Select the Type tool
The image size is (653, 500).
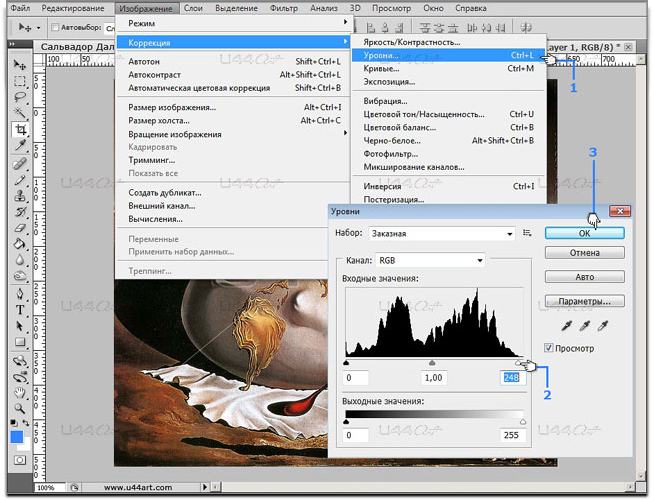20,310
